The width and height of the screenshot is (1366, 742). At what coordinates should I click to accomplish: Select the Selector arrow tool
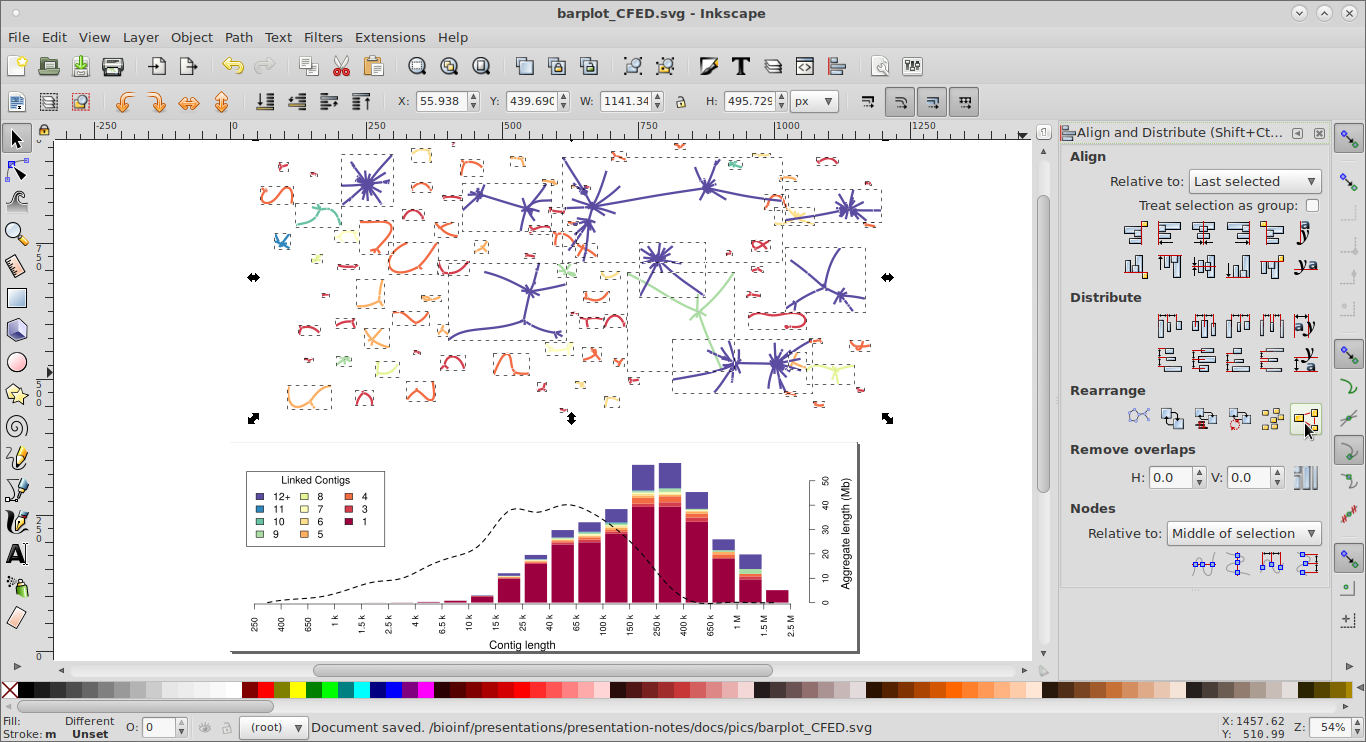click(x=16, y=138)
